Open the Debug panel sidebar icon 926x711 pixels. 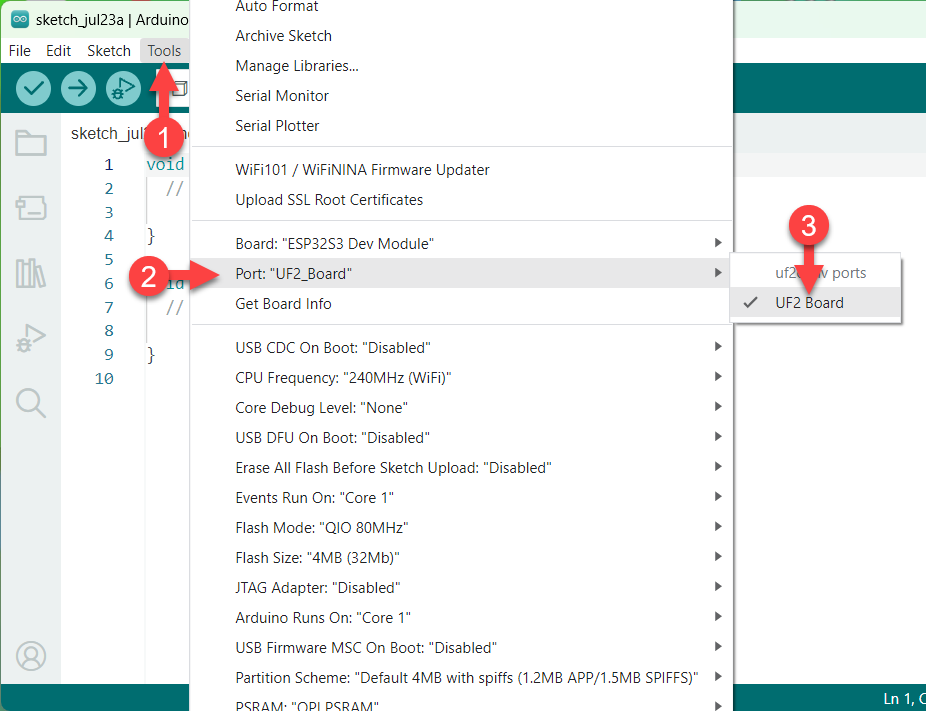coord(31,338)
